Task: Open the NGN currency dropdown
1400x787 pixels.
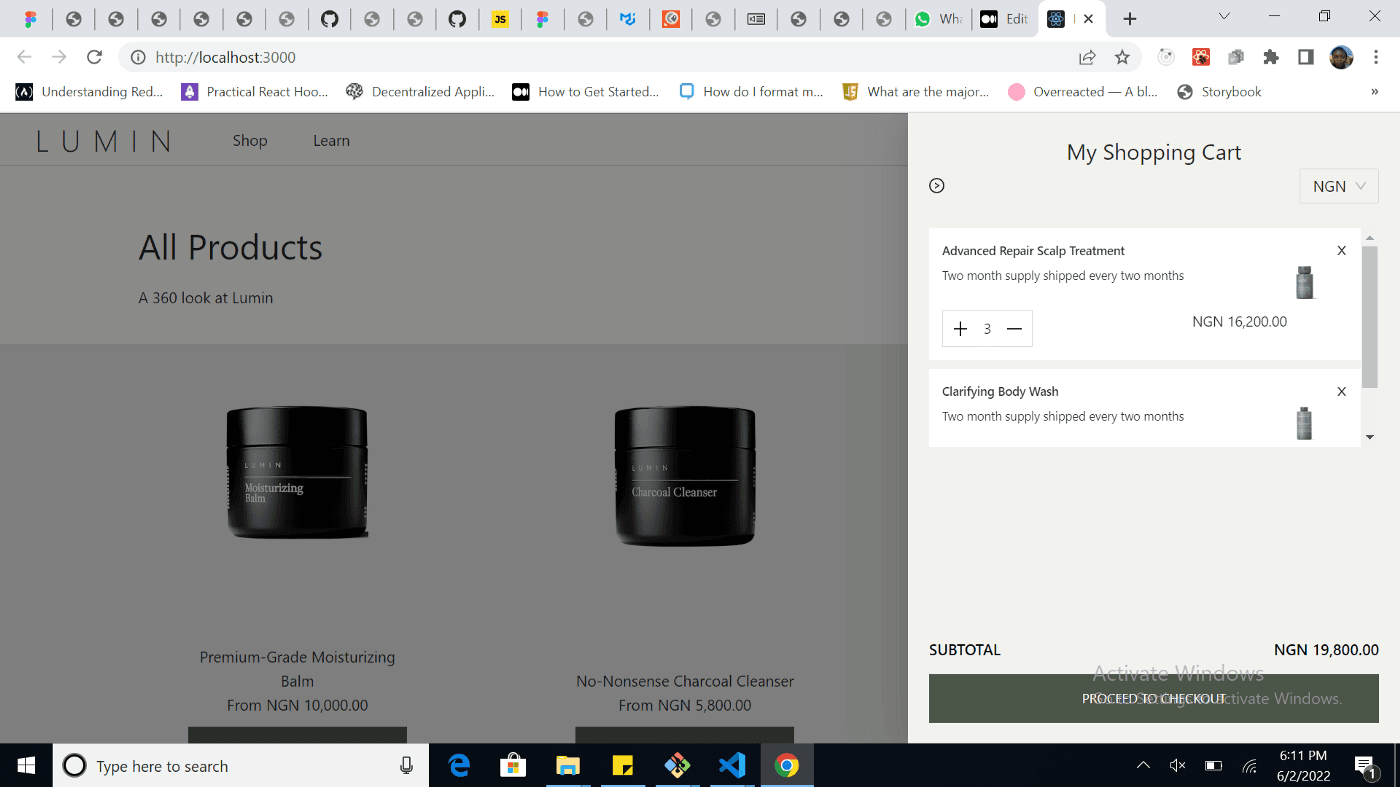Action: [x=1338, y=186]
